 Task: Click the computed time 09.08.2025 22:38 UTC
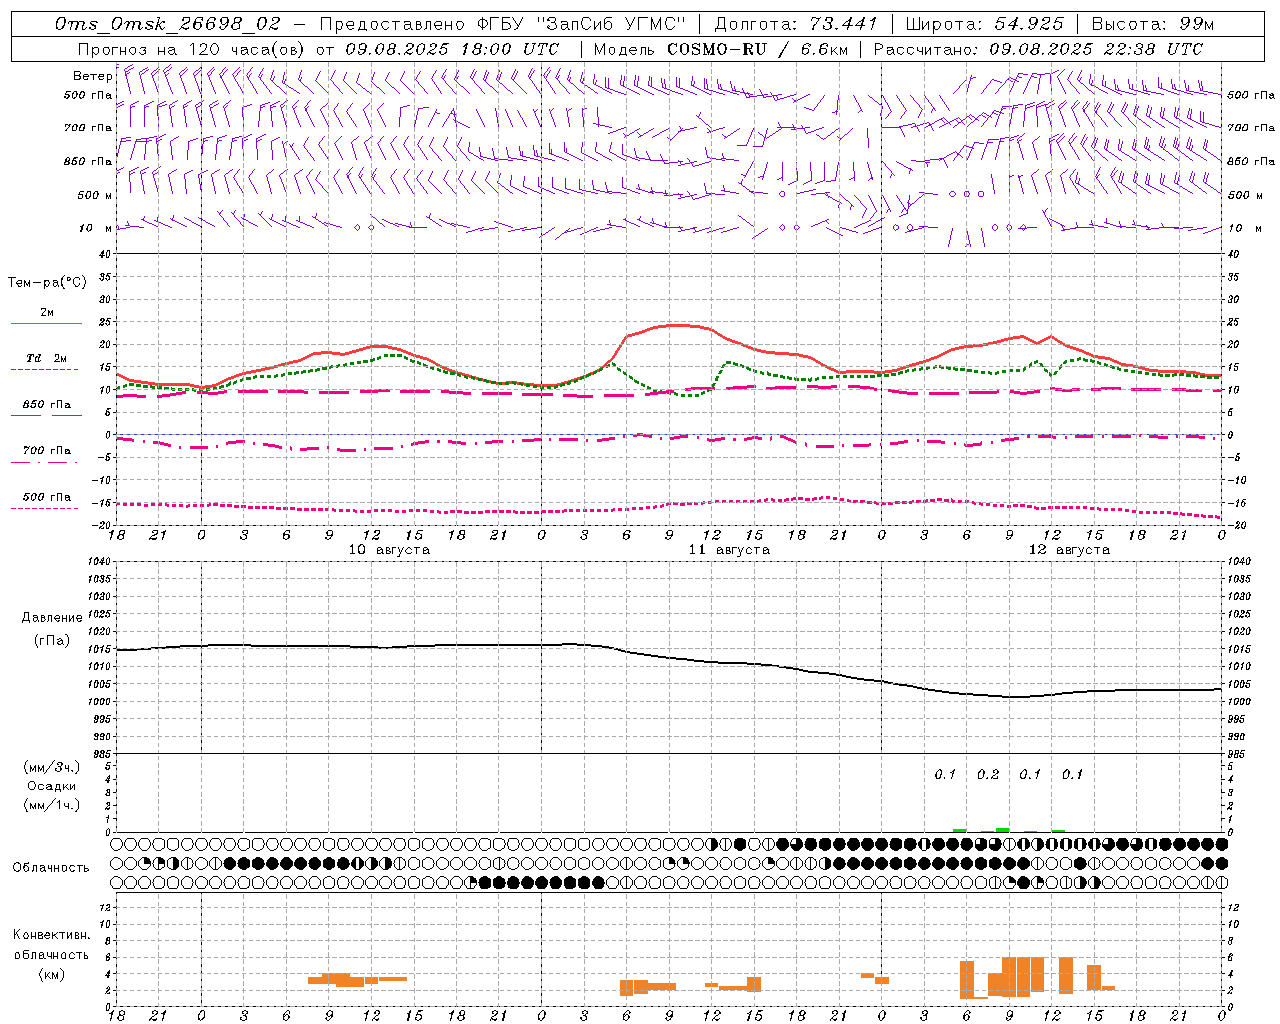(x=1096, y=49)
